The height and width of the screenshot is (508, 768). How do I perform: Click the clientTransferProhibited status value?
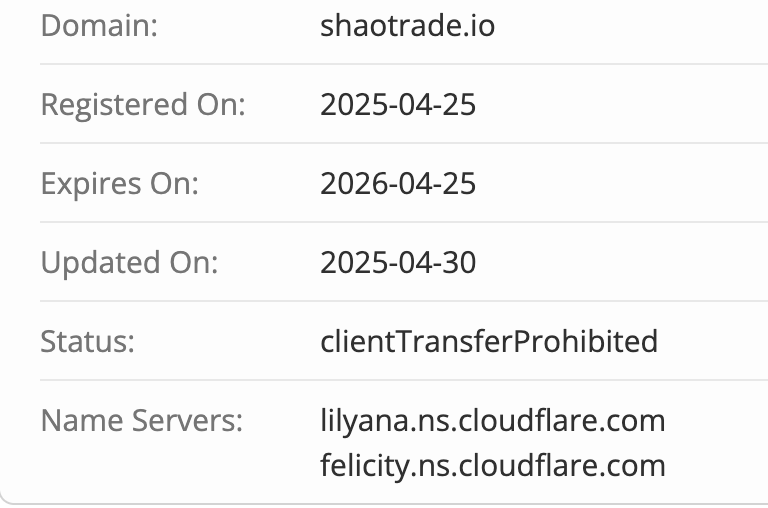[489, 341]
